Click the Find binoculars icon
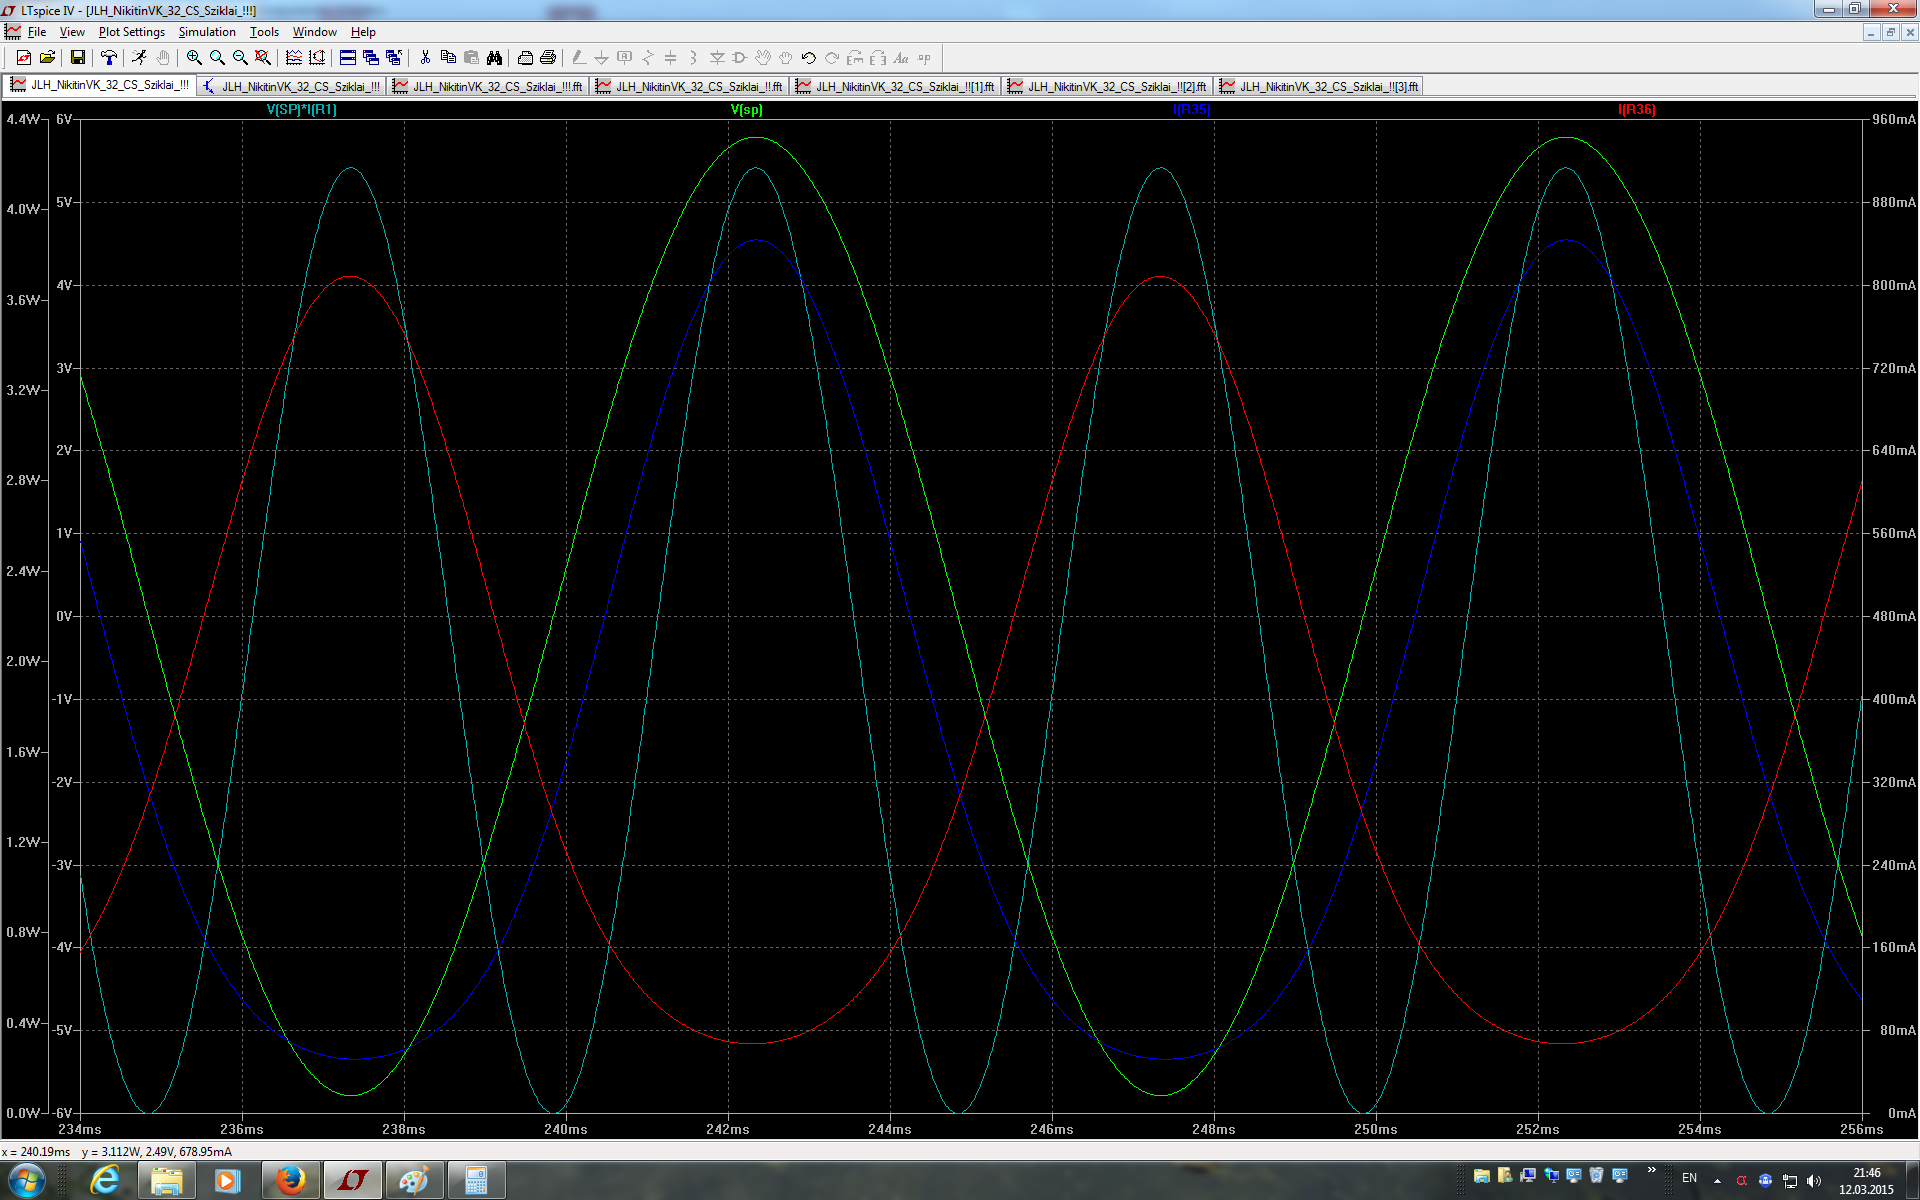The width and height of the screenshot is (1920, 1200). coord(494,58)
